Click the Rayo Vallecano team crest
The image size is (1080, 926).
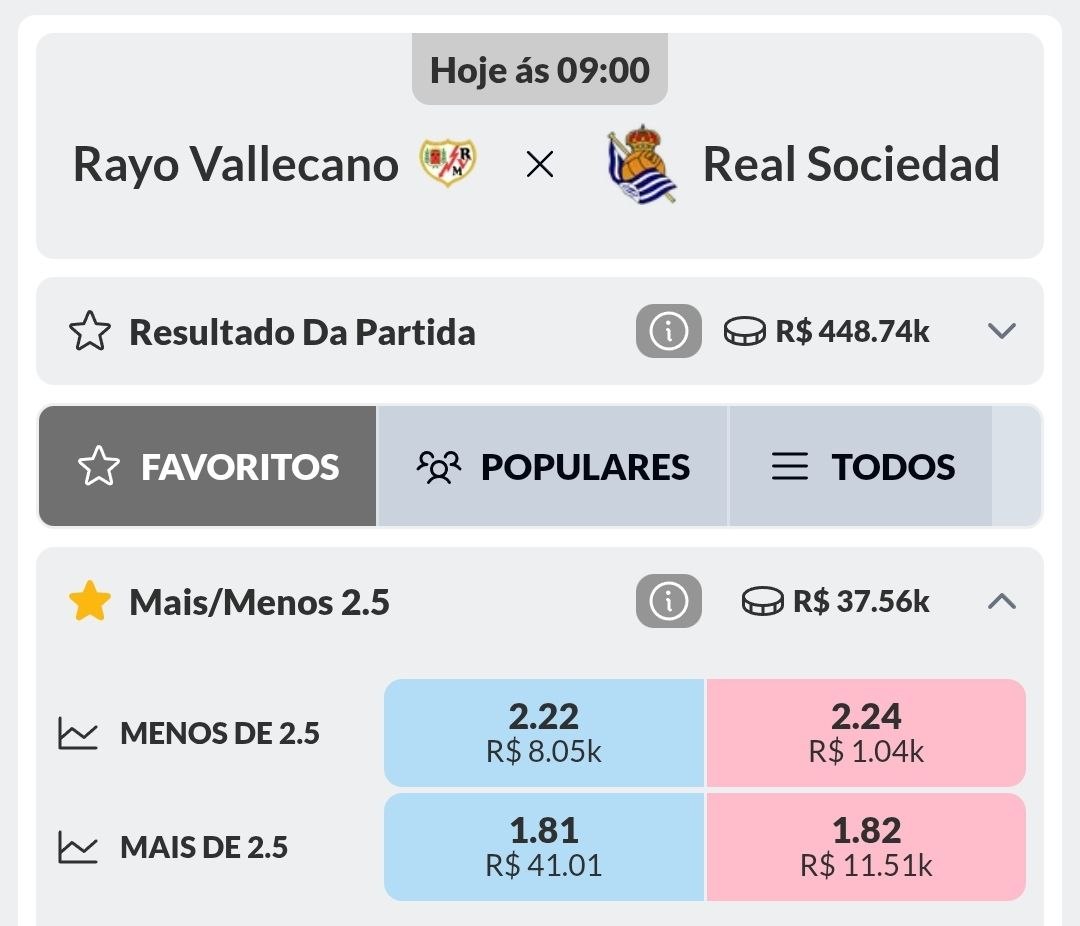coord(448,164)
